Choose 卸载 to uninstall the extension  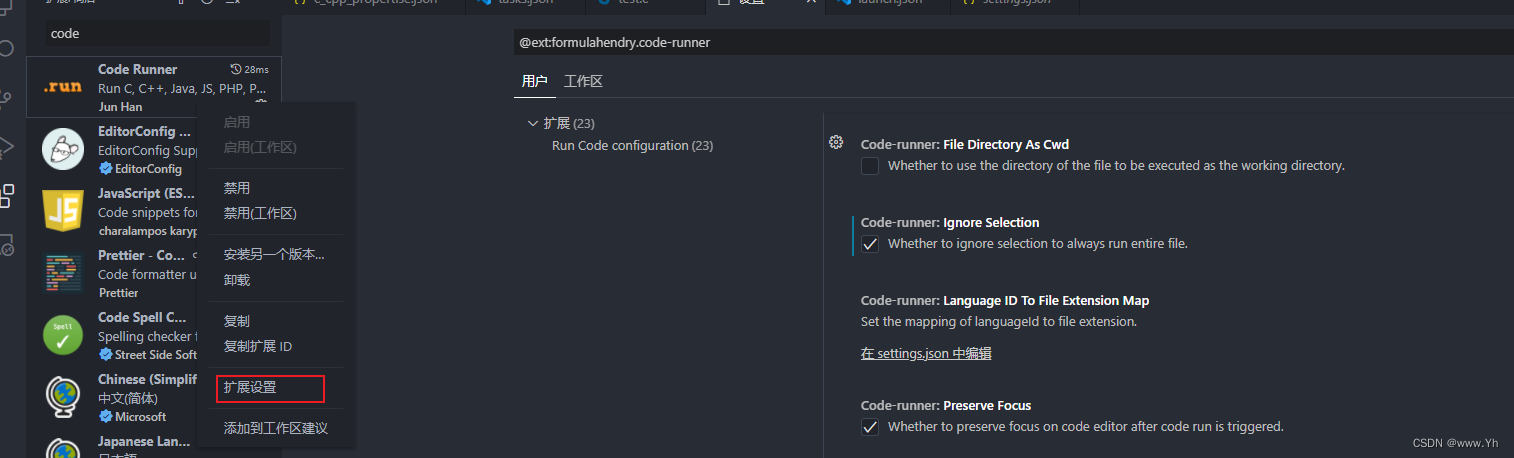(x=237, y=280)
